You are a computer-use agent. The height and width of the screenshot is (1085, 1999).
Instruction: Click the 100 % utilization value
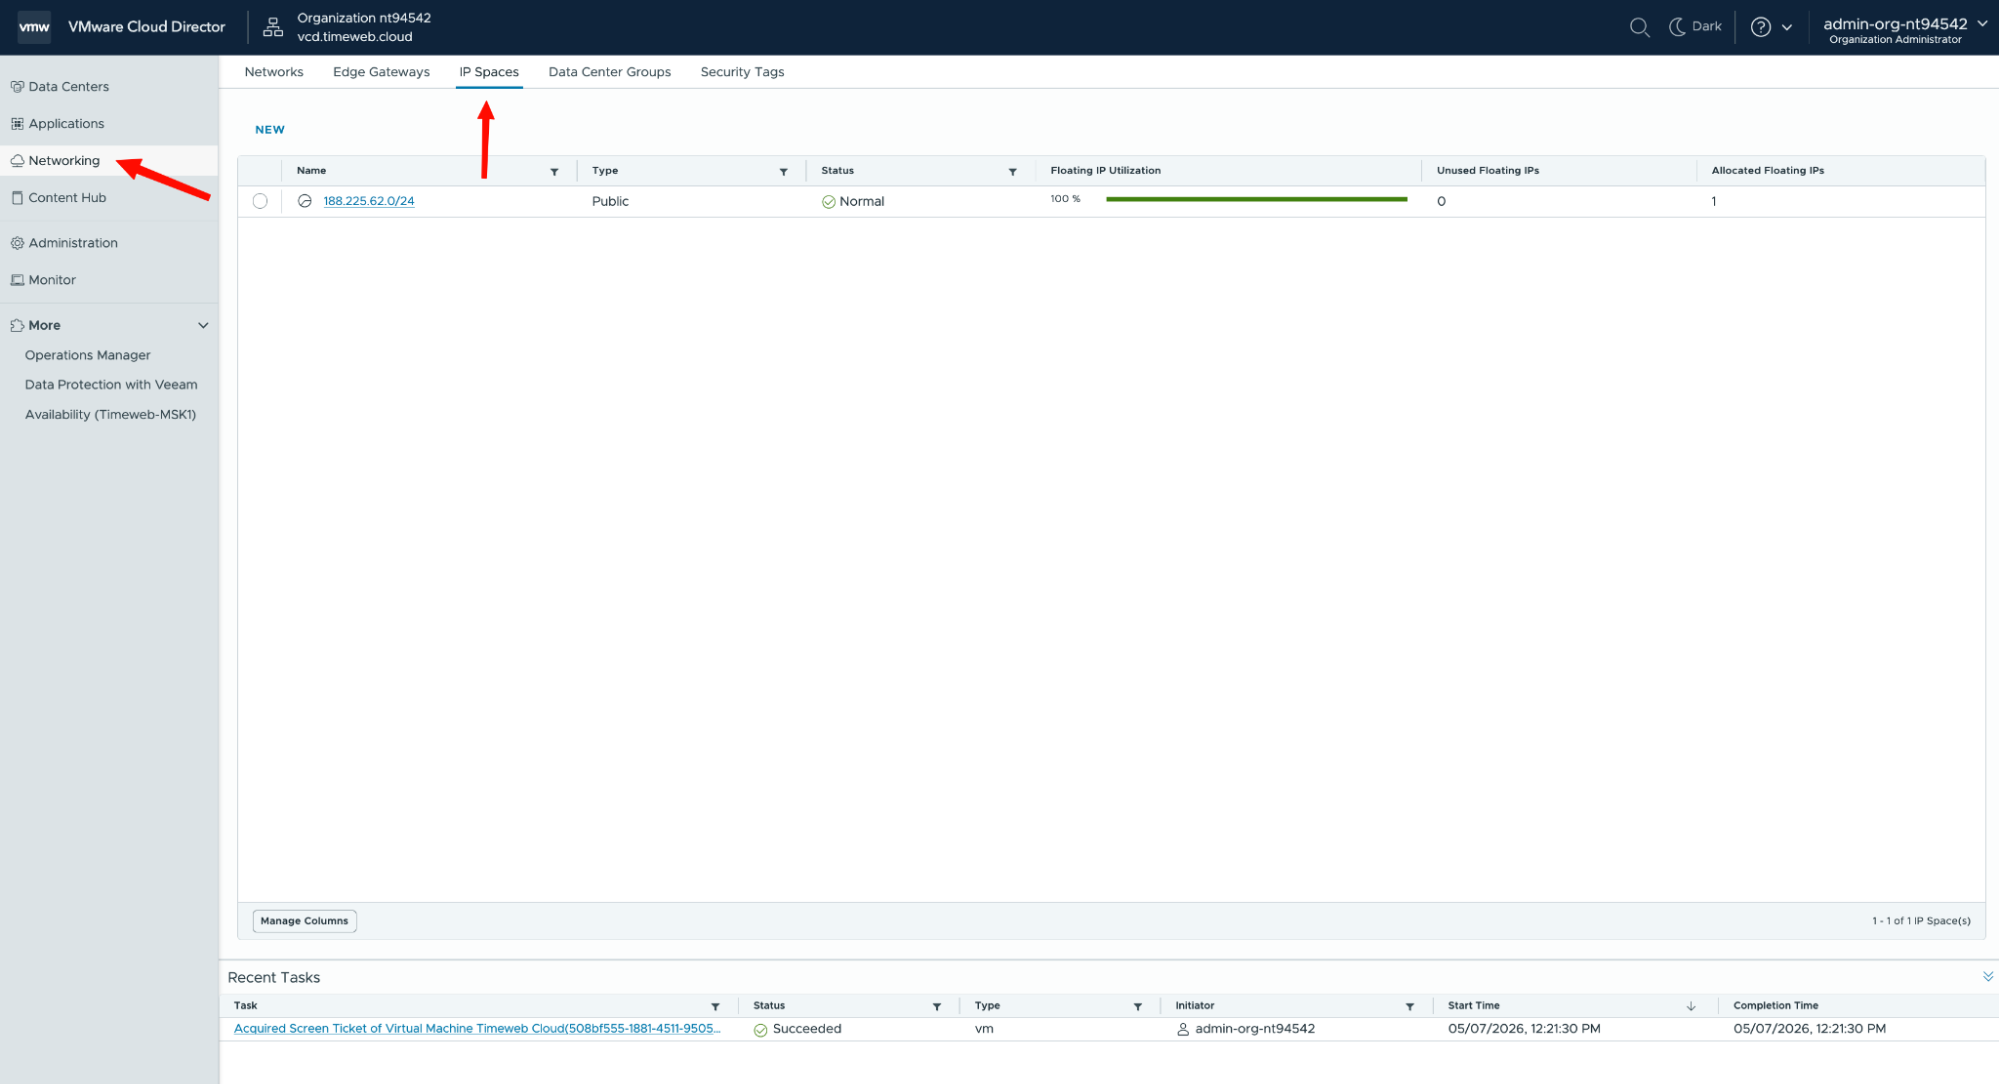pyautogui.click(x=1065, y=199)
